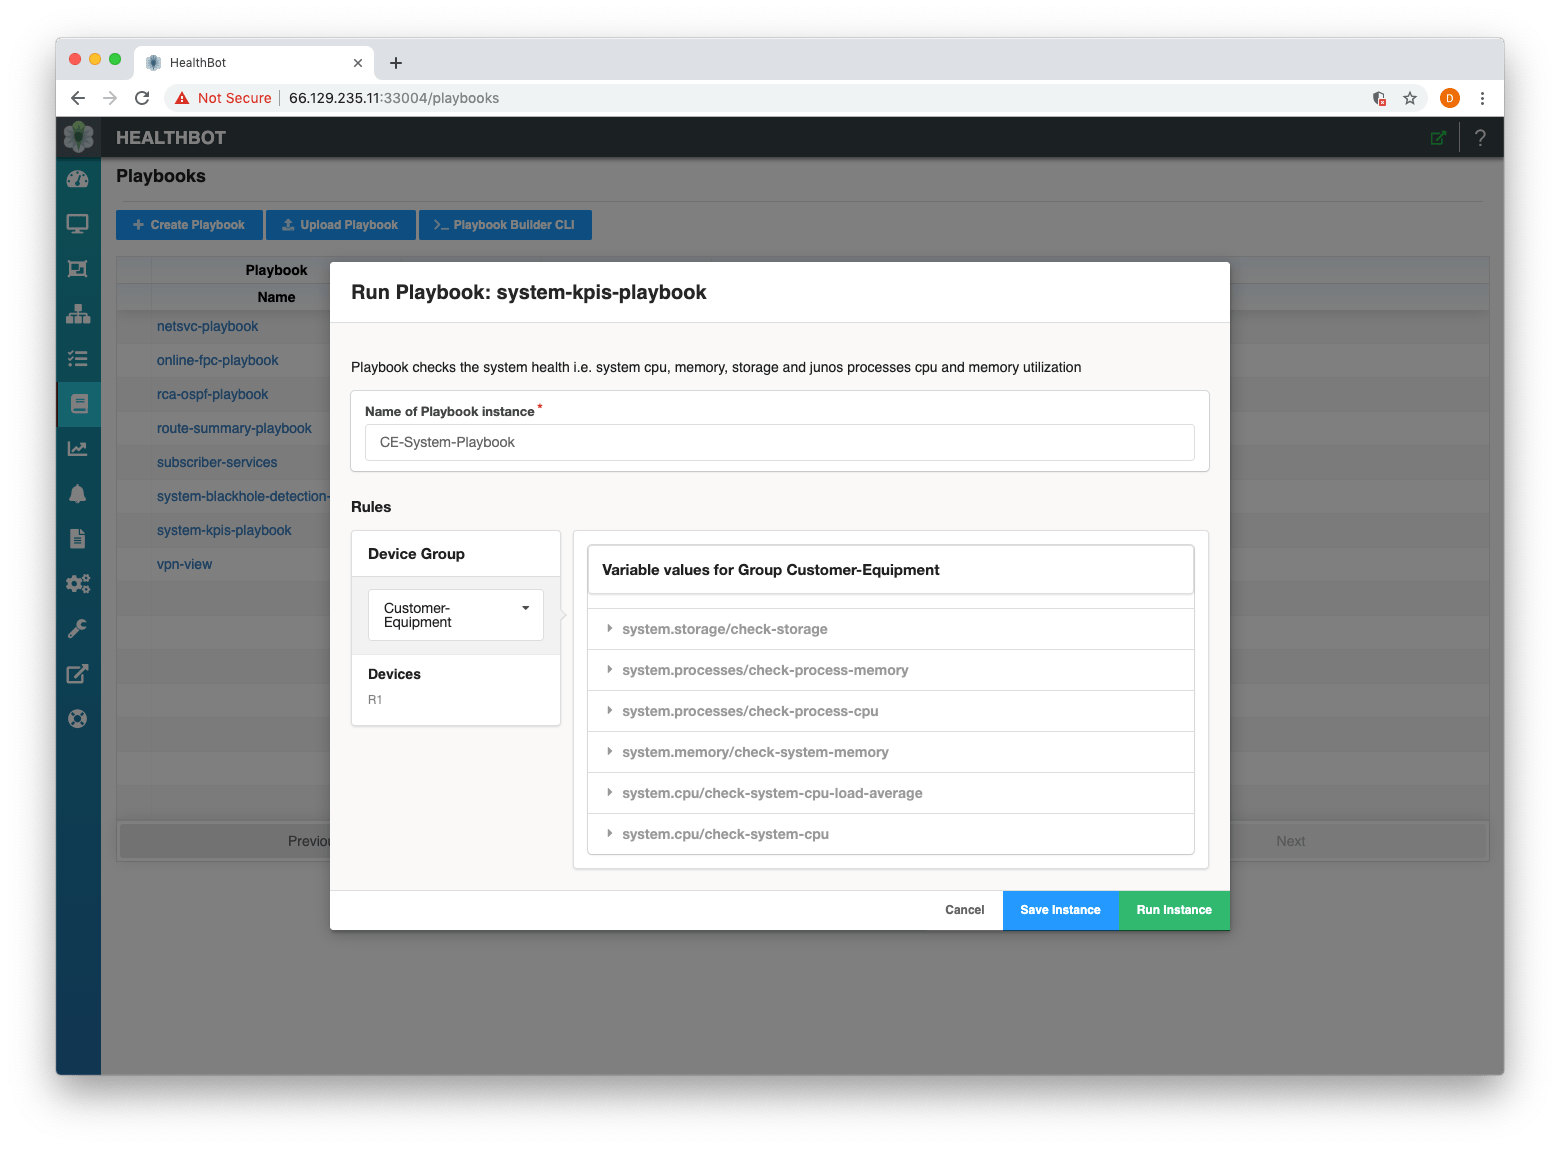The width and height of the screenshot is (1560, 1149).
Task: Open the Chrome browser menu
Action: tap(1483, 98)
